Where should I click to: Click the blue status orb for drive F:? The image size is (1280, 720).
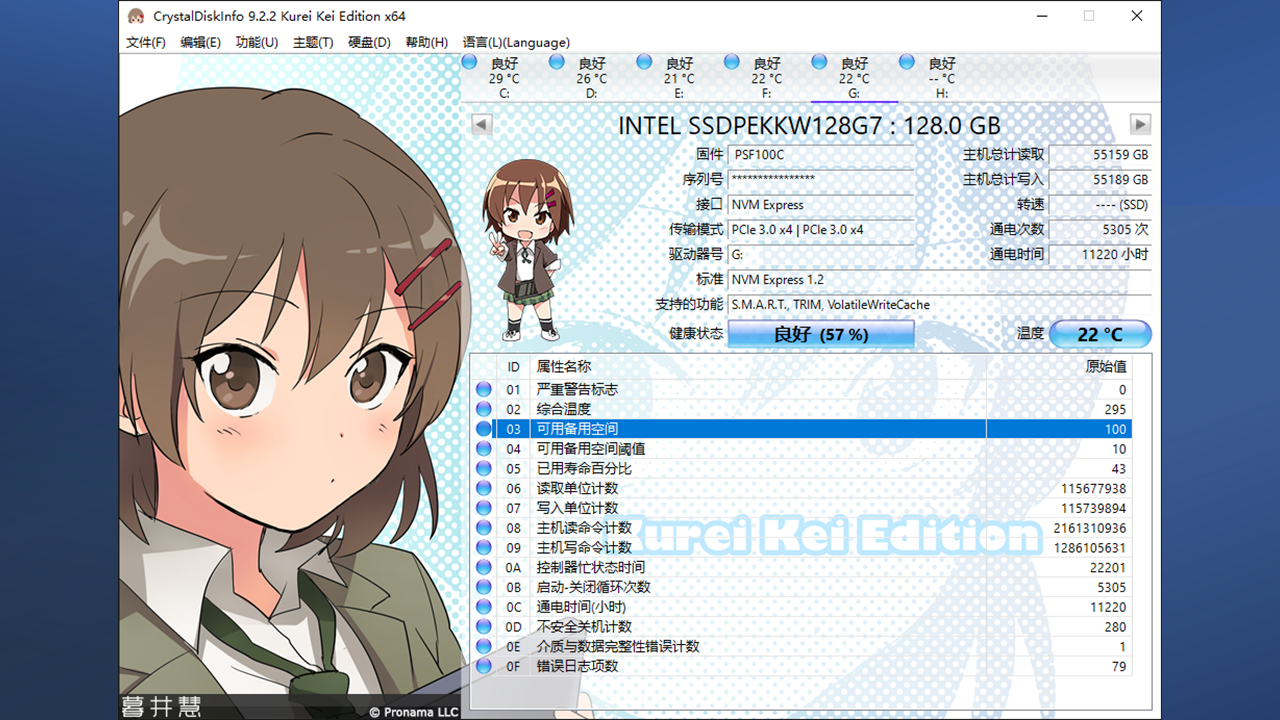[732, 62]
